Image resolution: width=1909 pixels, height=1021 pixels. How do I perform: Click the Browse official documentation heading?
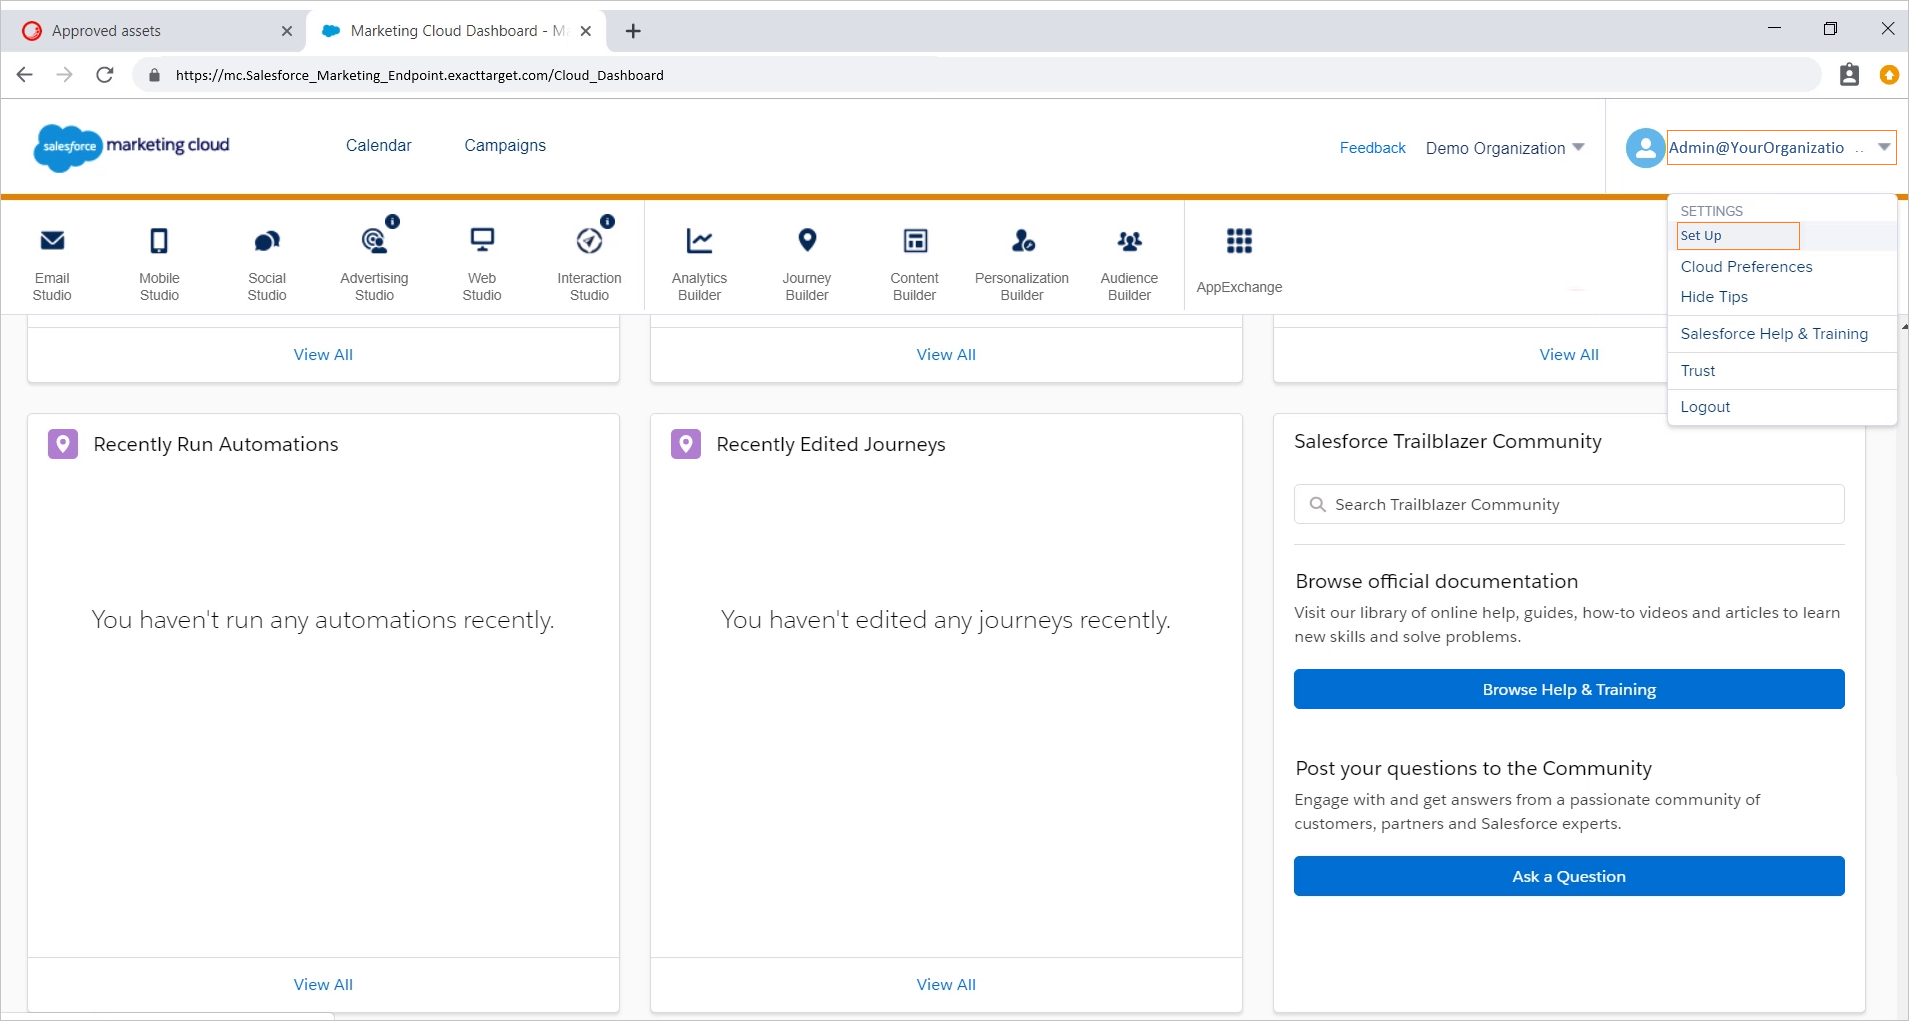click(x=1436, y=581)
